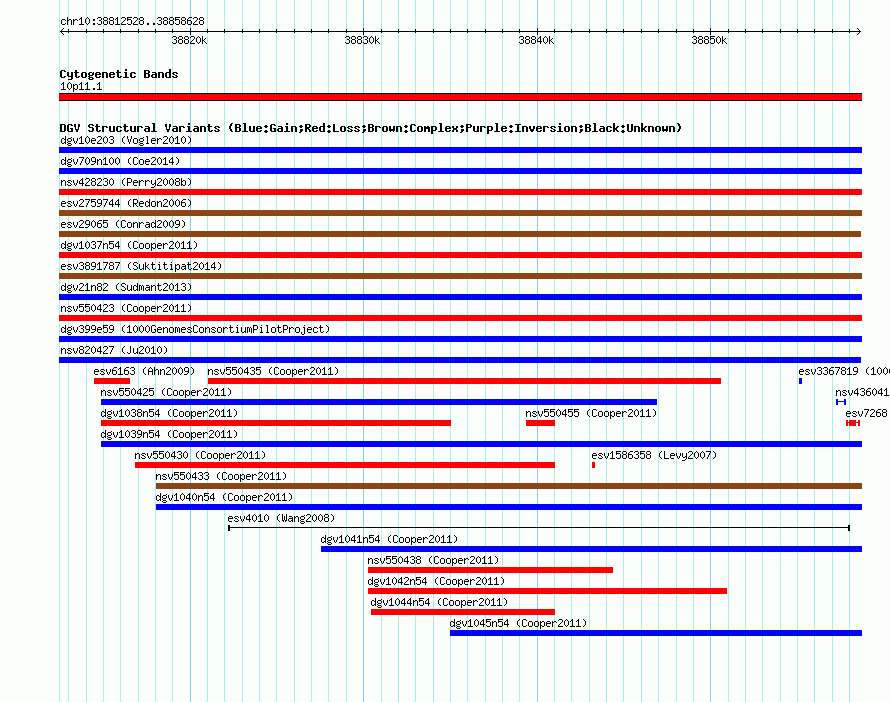Screen dimensions: 890x702
Task: Open dgv1037n54 (Cooper2011) label
Action: [x=129, y=245]
